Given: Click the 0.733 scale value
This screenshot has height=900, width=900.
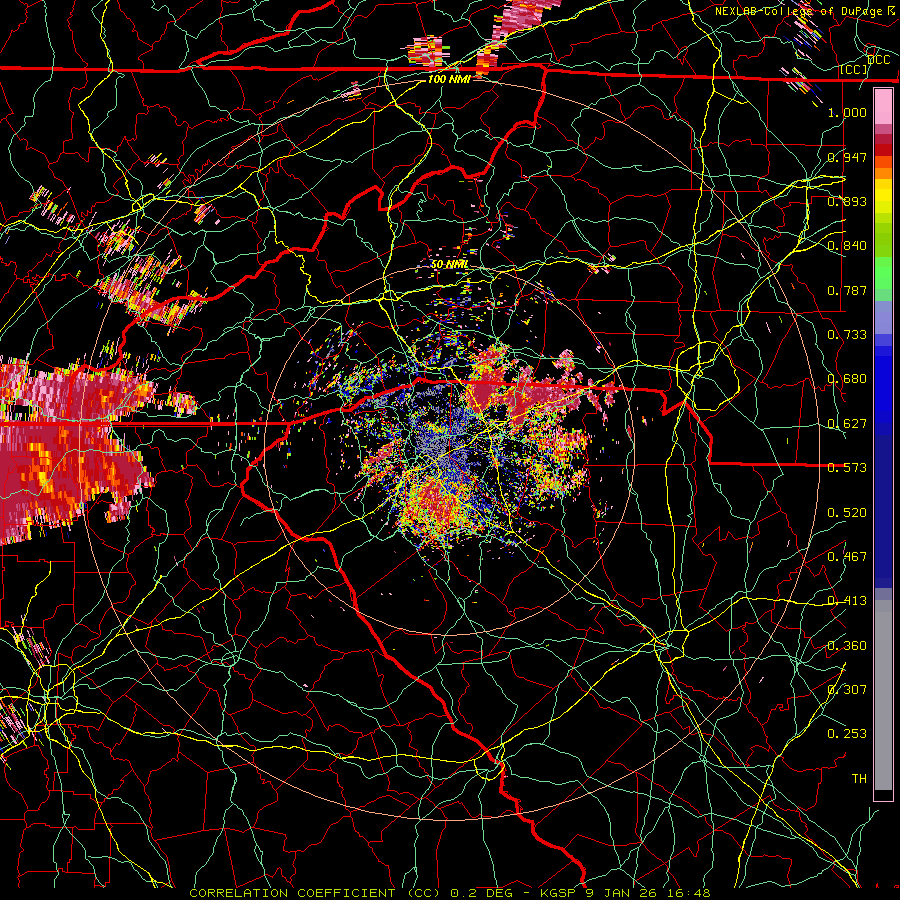Looking at the screenshot, I should (x=847, y=334).
